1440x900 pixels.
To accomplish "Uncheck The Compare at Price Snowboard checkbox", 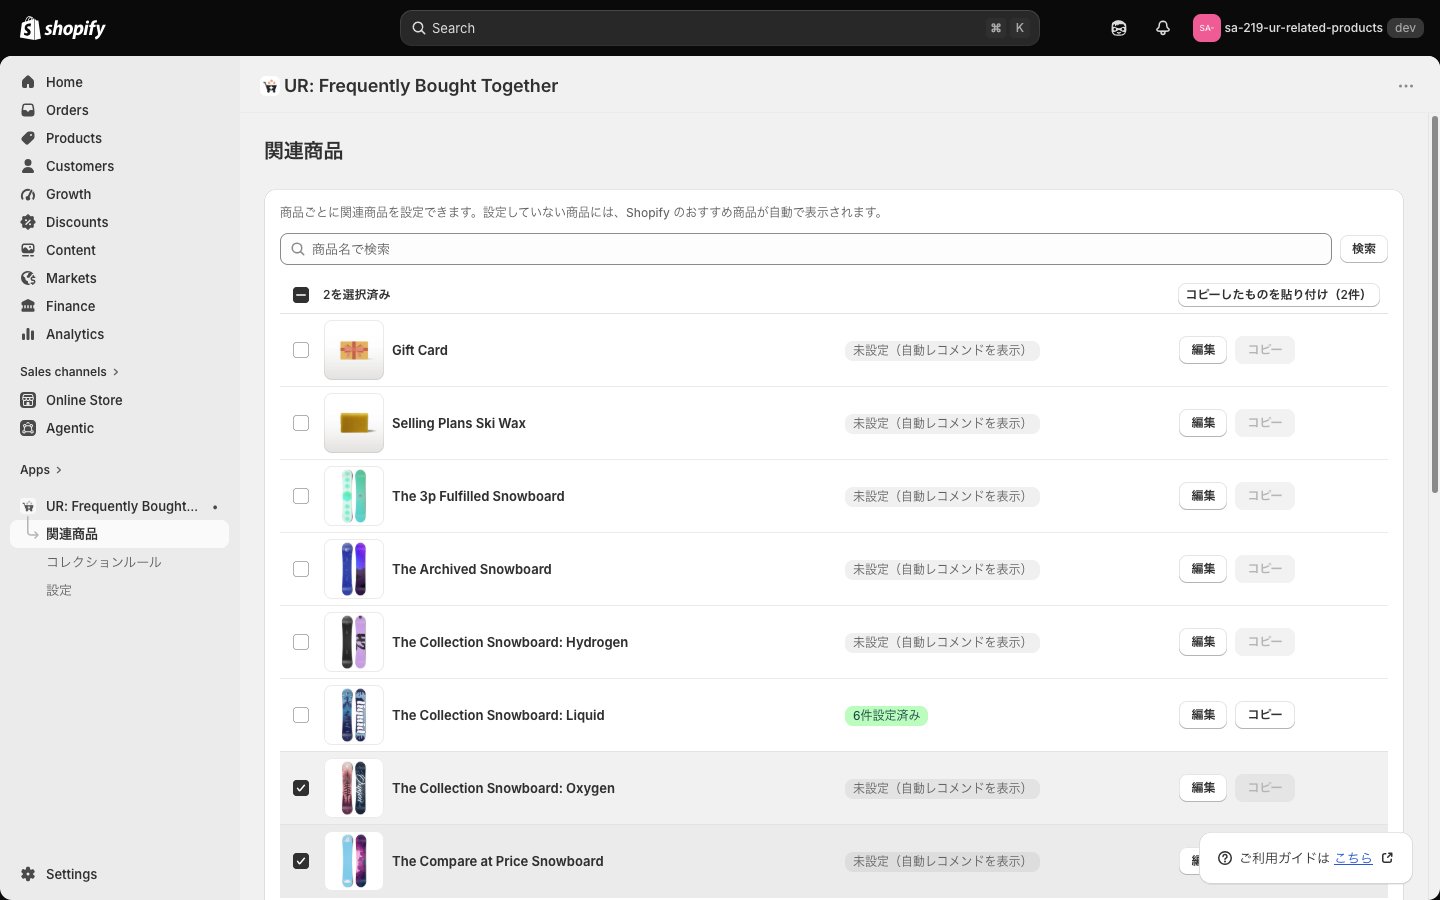I will tap(301, 861).
